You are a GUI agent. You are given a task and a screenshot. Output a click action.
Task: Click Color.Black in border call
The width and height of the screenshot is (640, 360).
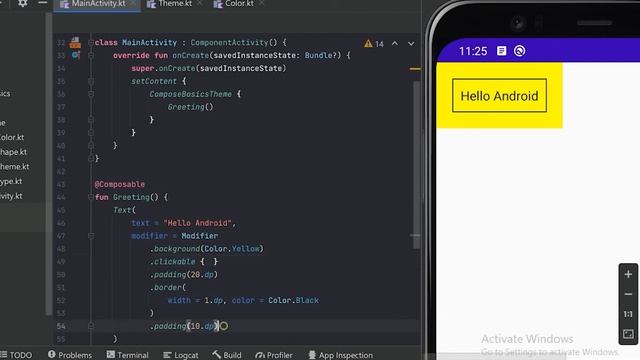coord(293,300)
